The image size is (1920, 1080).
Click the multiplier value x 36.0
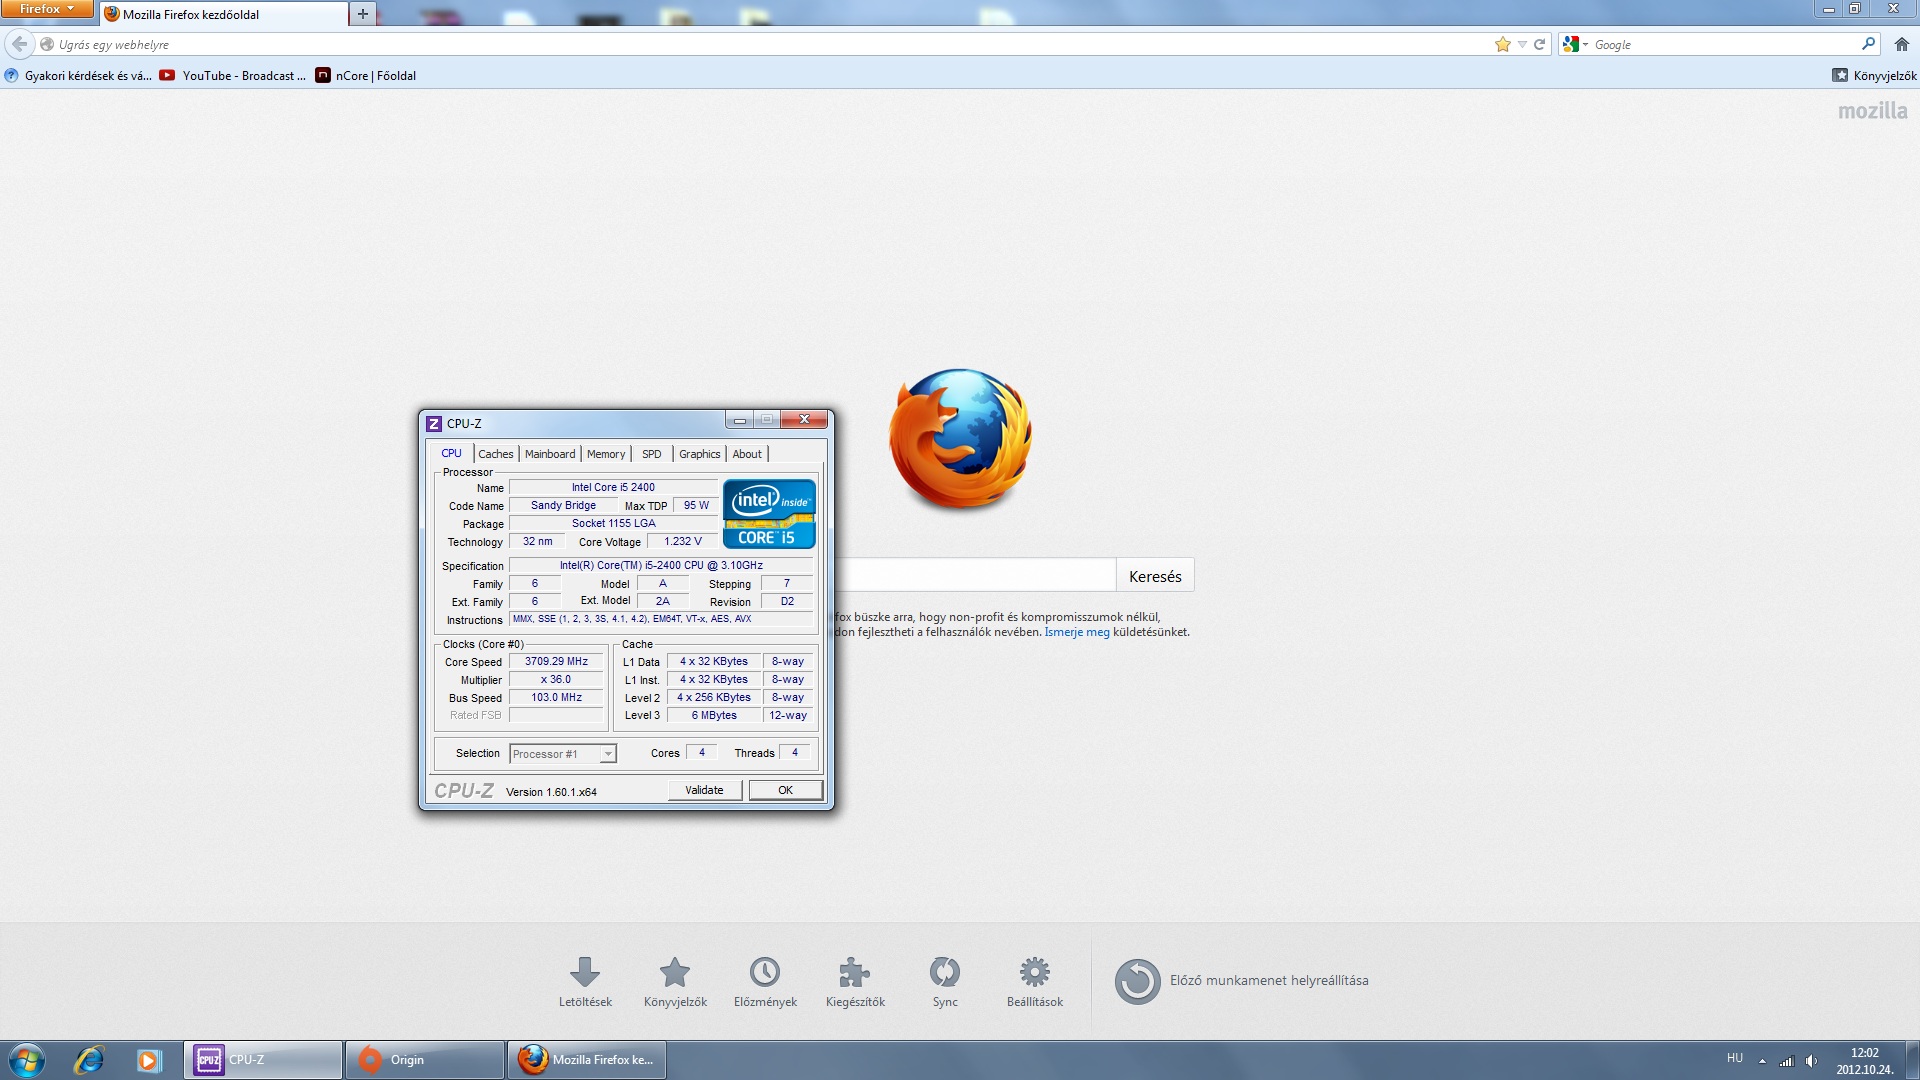click(556, 680)
